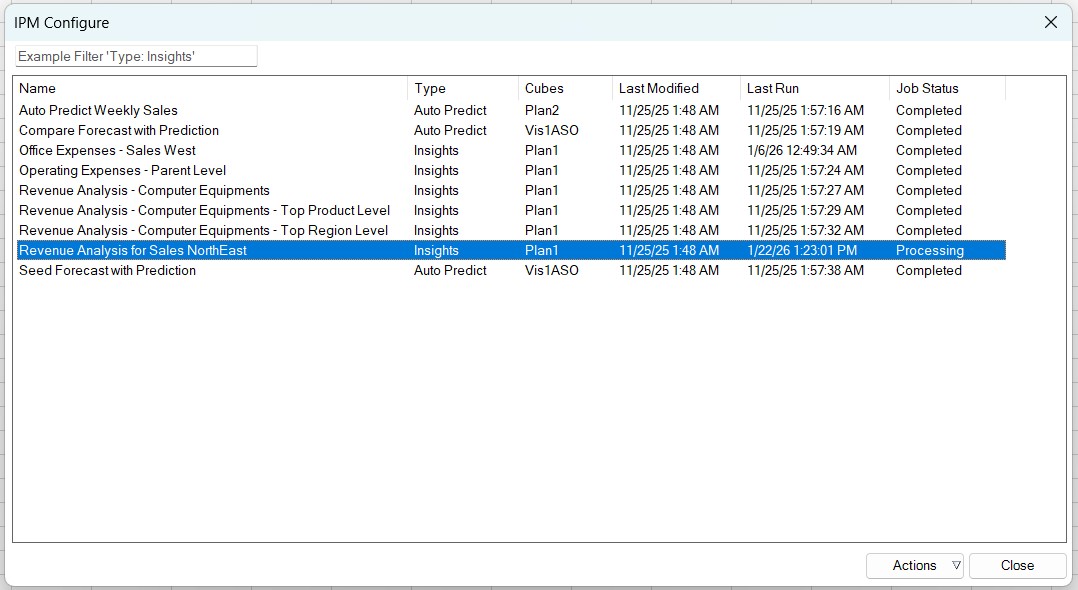Select Revenue Analysis - Top Region Level row
Image resolution: width=1078 pixels, height=590 pixels.
tap(512, 230)
